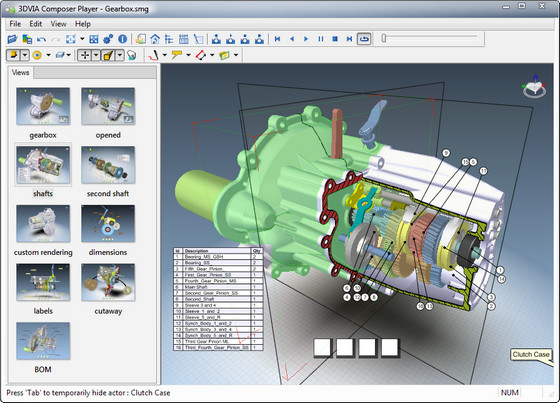Open dropdown beside red measurement tool
Viewport: 560px width, 403px height.
tap(212, 55)
